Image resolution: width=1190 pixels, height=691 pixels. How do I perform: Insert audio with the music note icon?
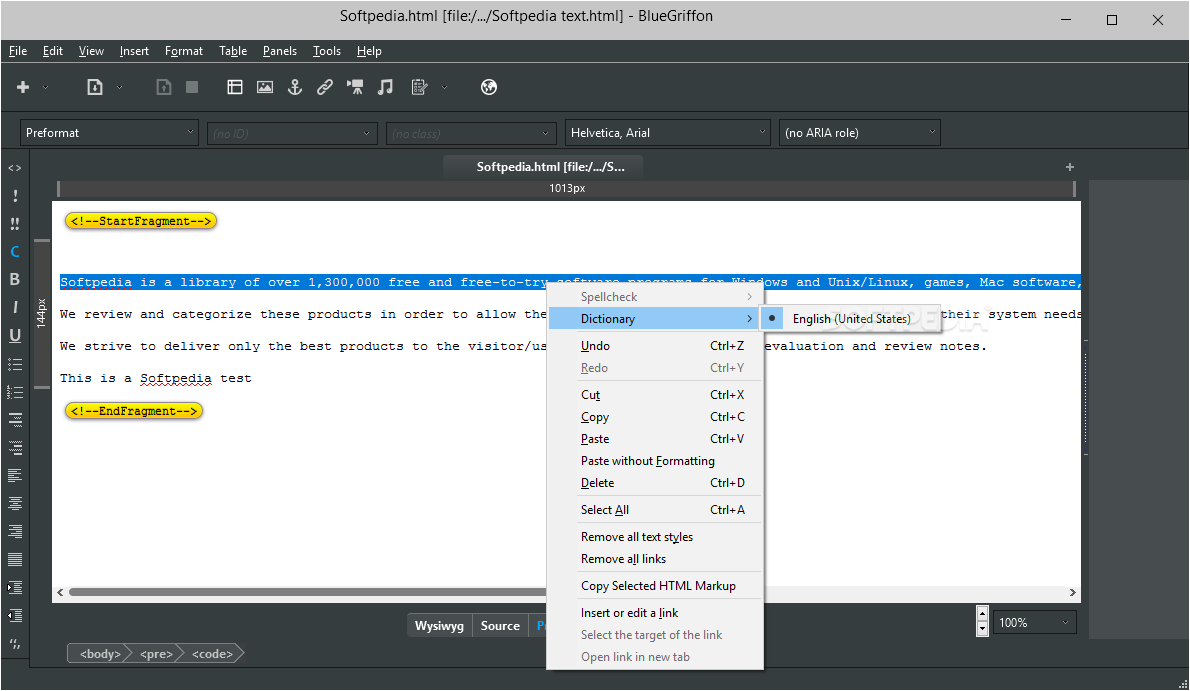(x=386, y=87)
